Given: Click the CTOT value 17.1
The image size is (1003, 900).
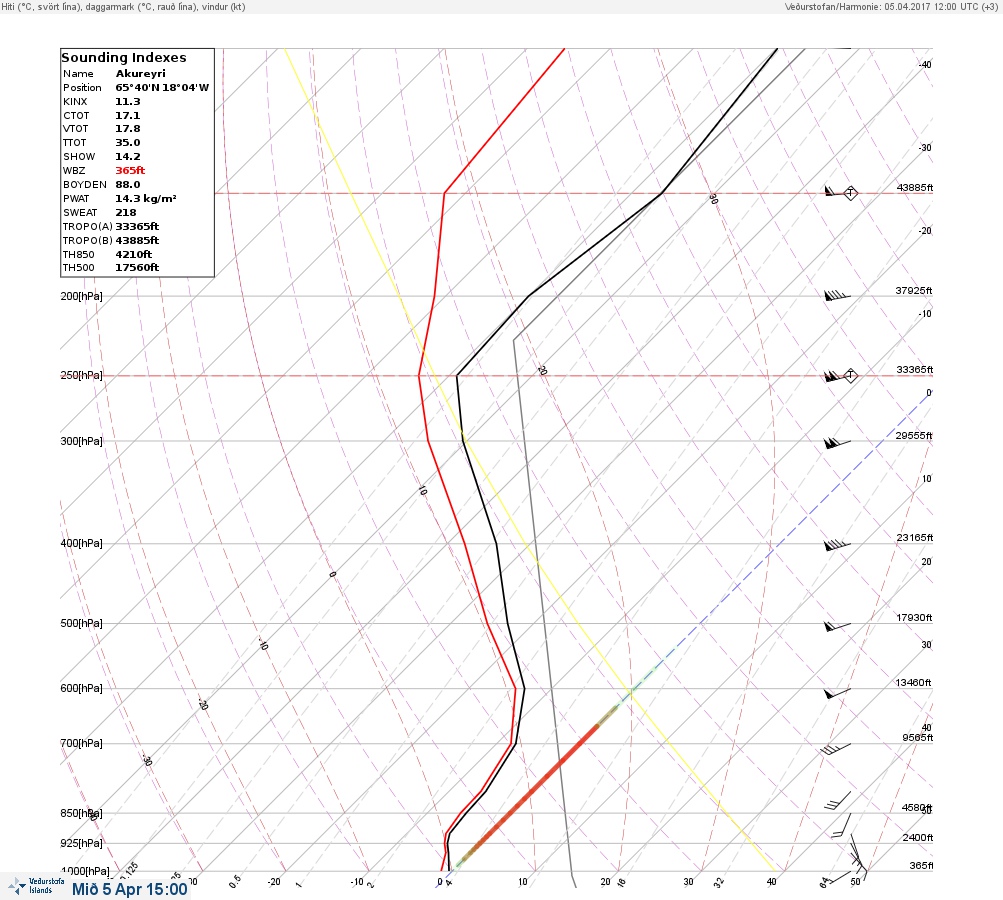Looking at the screenshot, I should pyautogui.click(x=128, y=116).
